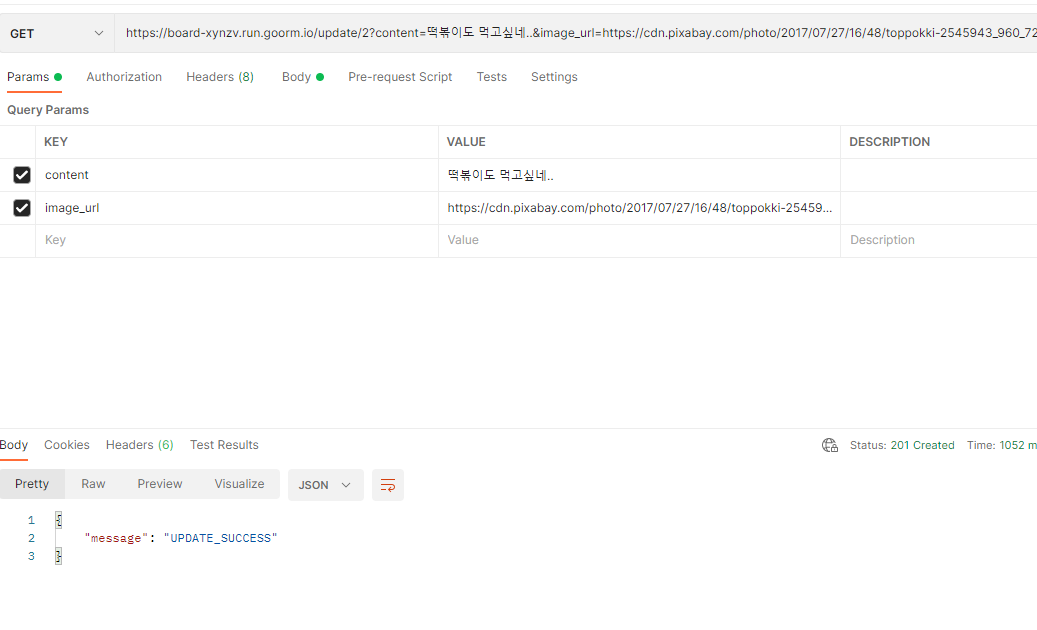Open the request Headers (8) tab
The height and width of the screenshot is (630, 1037).
click(x=220, y=77)
